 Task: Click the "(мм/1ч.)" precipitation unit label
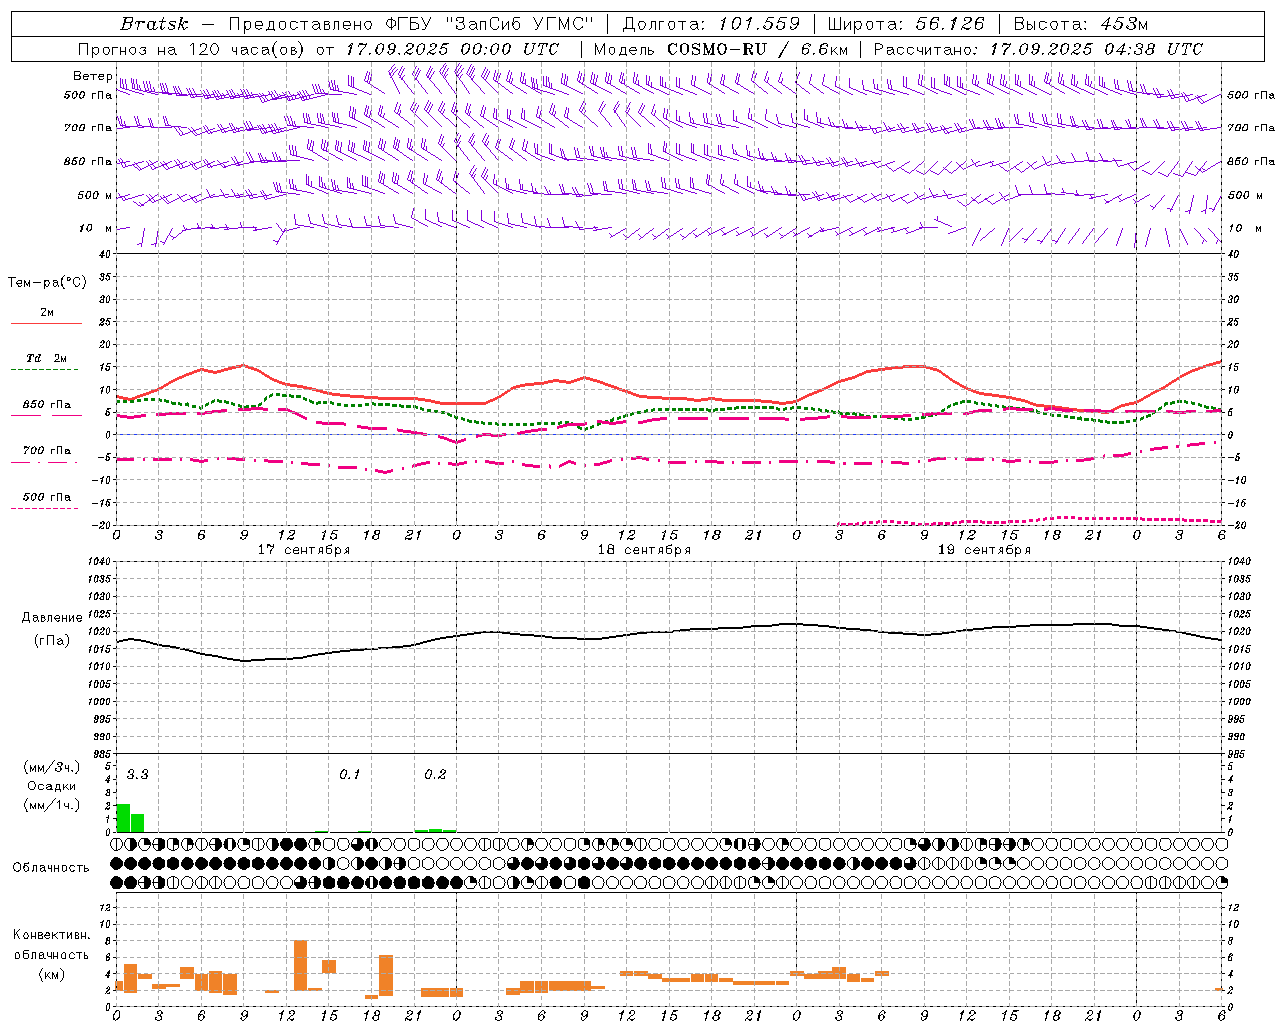pos(51,805)
